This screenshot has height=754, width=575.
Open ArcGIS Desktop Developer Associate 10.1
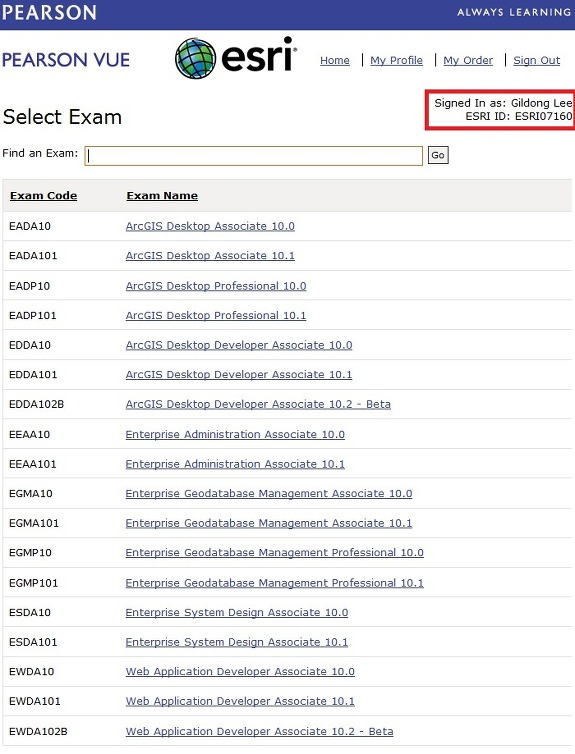pyautogui.click(x=239, y=374)
